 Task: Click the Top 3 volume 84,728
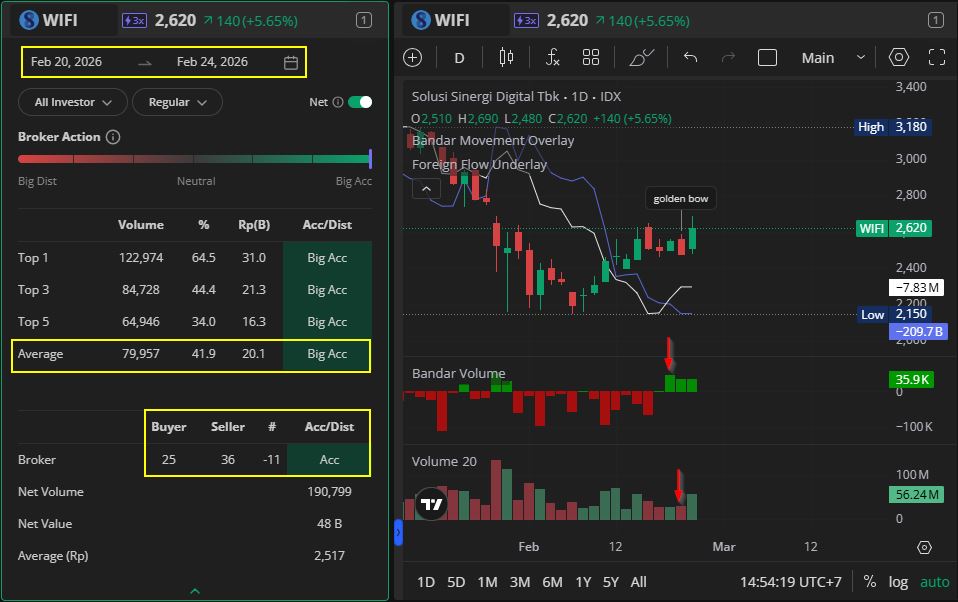coord(141,290)
